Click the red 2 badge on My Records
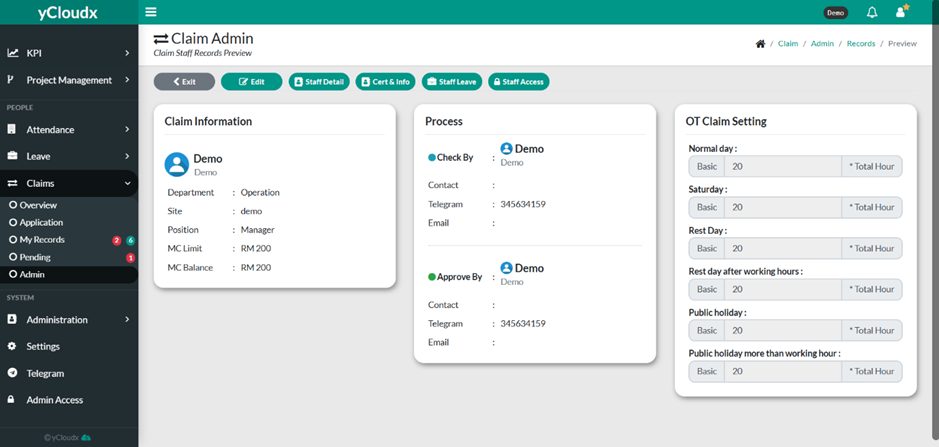Screen dimensions: 939x447 click(x=117, y=240)
